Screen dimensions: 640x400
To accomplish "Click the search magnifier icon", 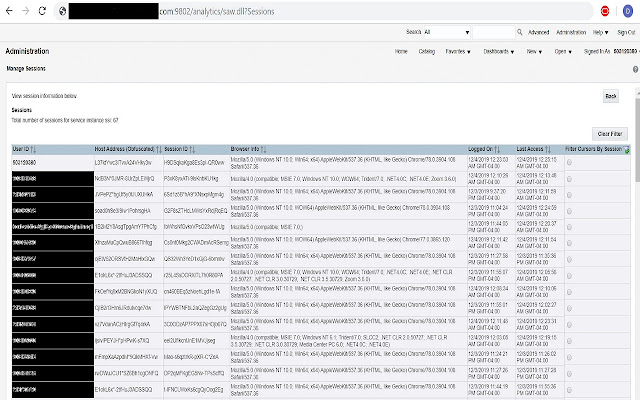I will tap(520, 32).
